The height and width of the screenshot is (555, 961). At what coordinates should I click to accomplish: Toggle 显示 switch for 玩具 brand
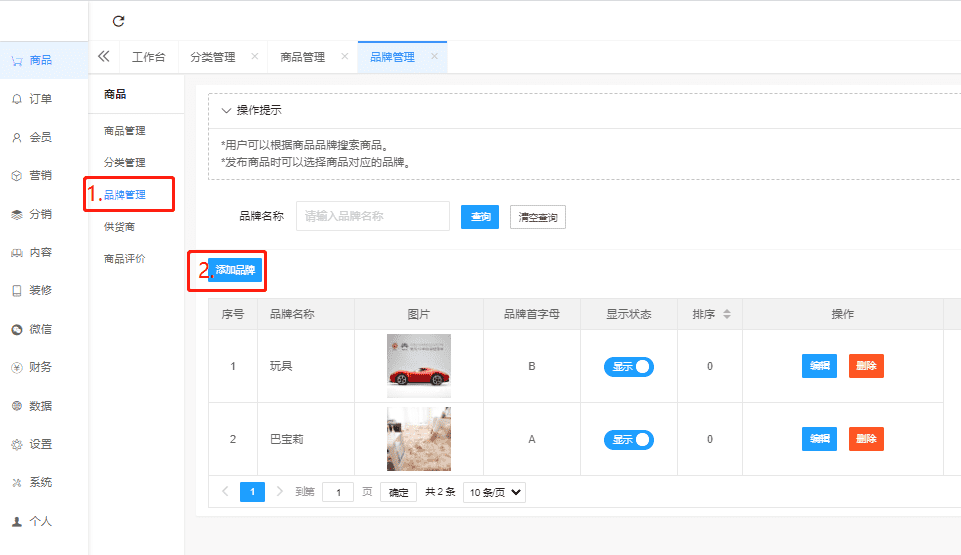(x=628, y=366)
